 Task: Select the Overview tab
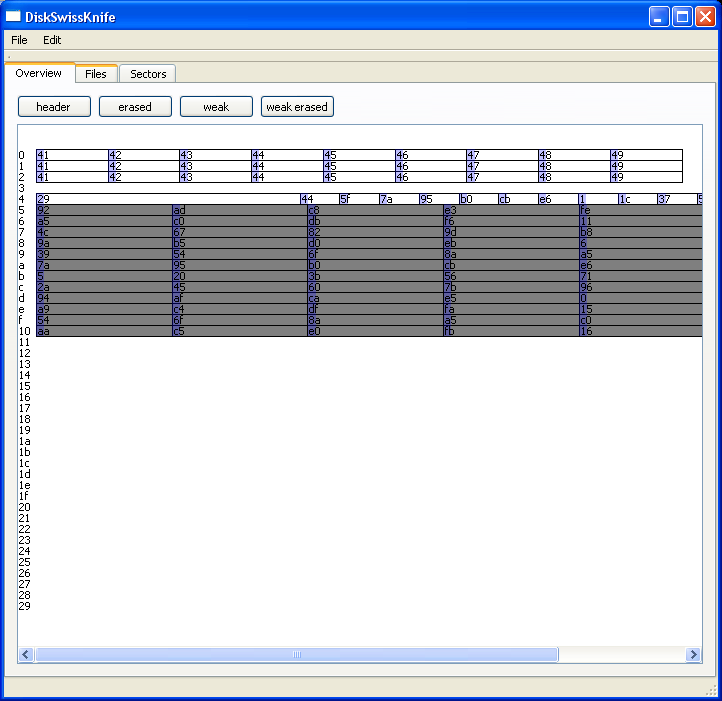[x=39, y=73]
